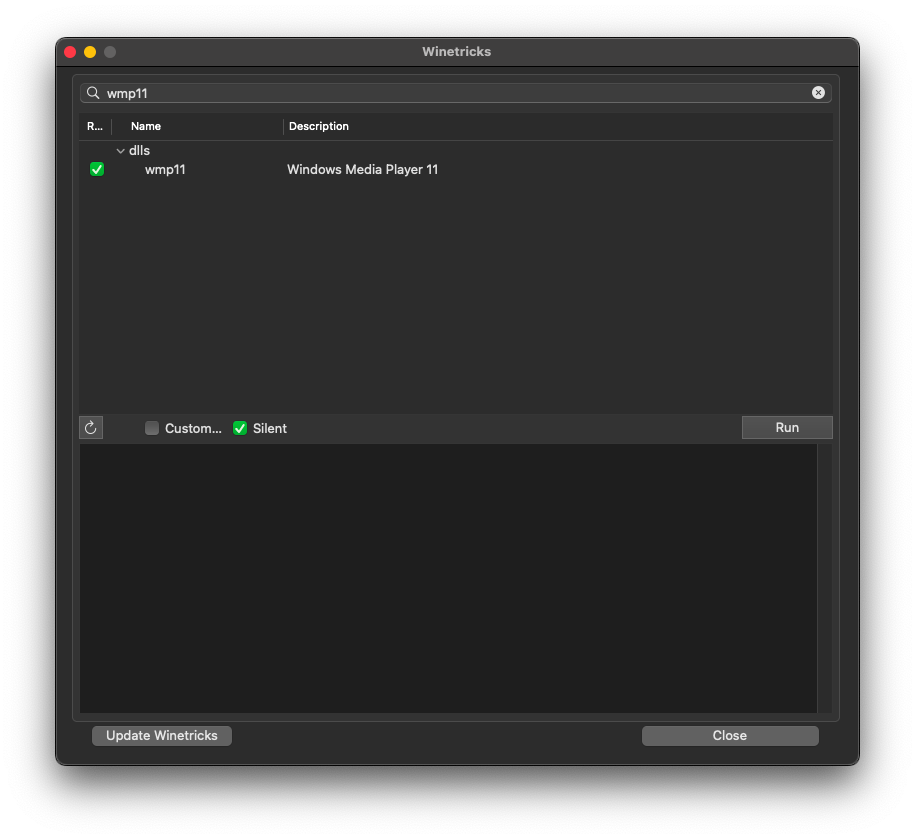Click the Windows Media Player 11 description
The height and width of the screenshot is (839, 915).
(362, 170)
